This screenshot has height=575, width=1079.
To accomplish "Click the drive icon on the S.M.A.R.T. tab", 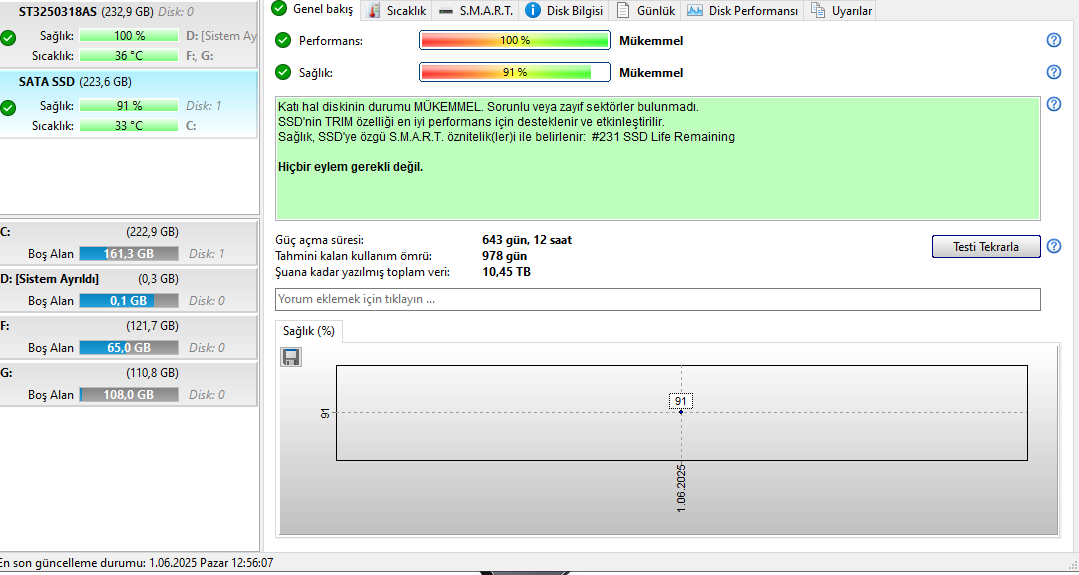I will tap(446, 11).
